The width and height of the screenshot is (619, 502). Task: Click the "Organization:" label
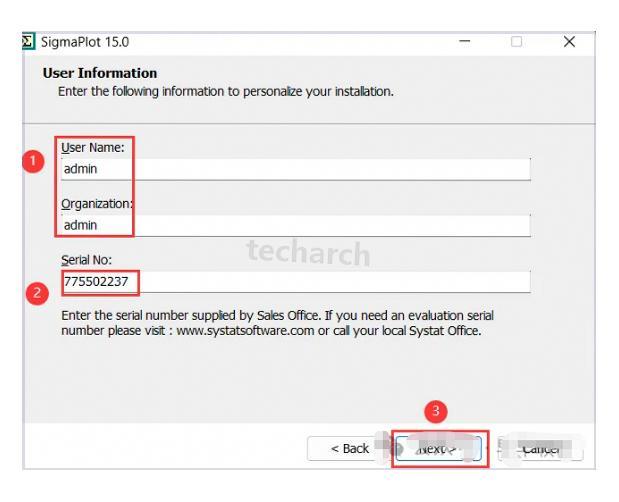point(97,205)
